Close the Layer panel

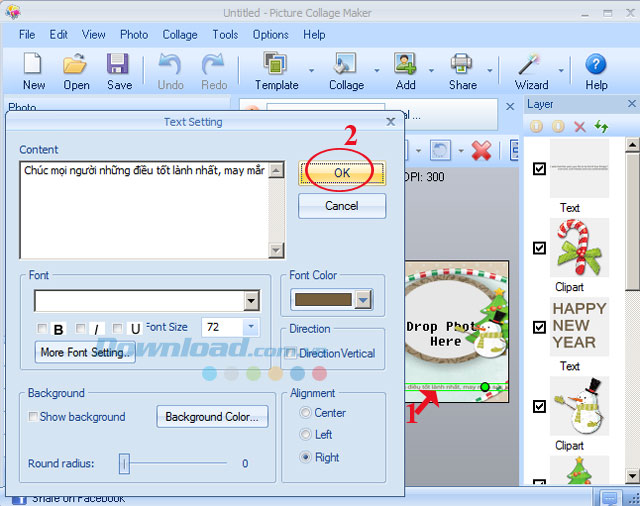pyautogui.click(x=631, y=104)
